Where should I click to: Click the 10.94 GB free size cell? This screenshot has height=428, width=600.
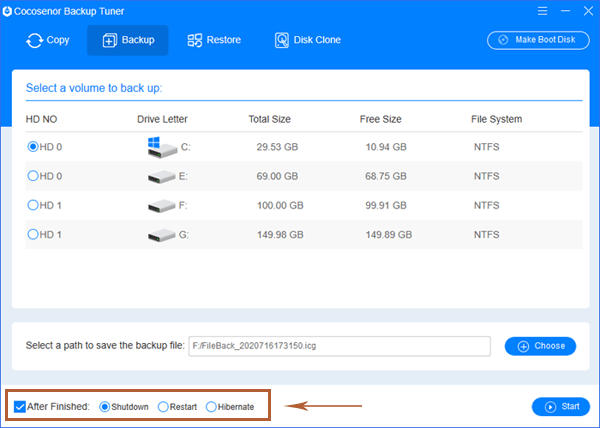click(x=386, y=147)
